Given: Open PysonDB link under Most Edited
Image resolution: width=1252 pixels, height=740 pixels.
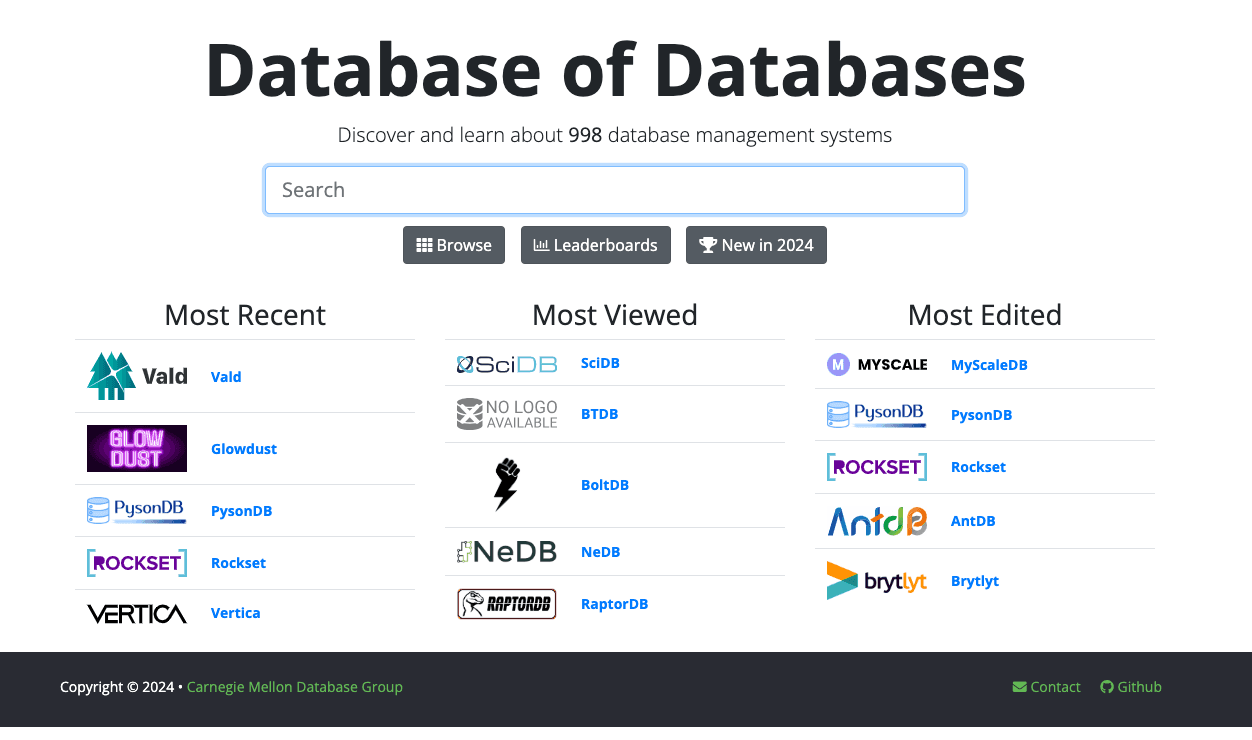Looking at the screenshot, I should [x=982, y=415].
